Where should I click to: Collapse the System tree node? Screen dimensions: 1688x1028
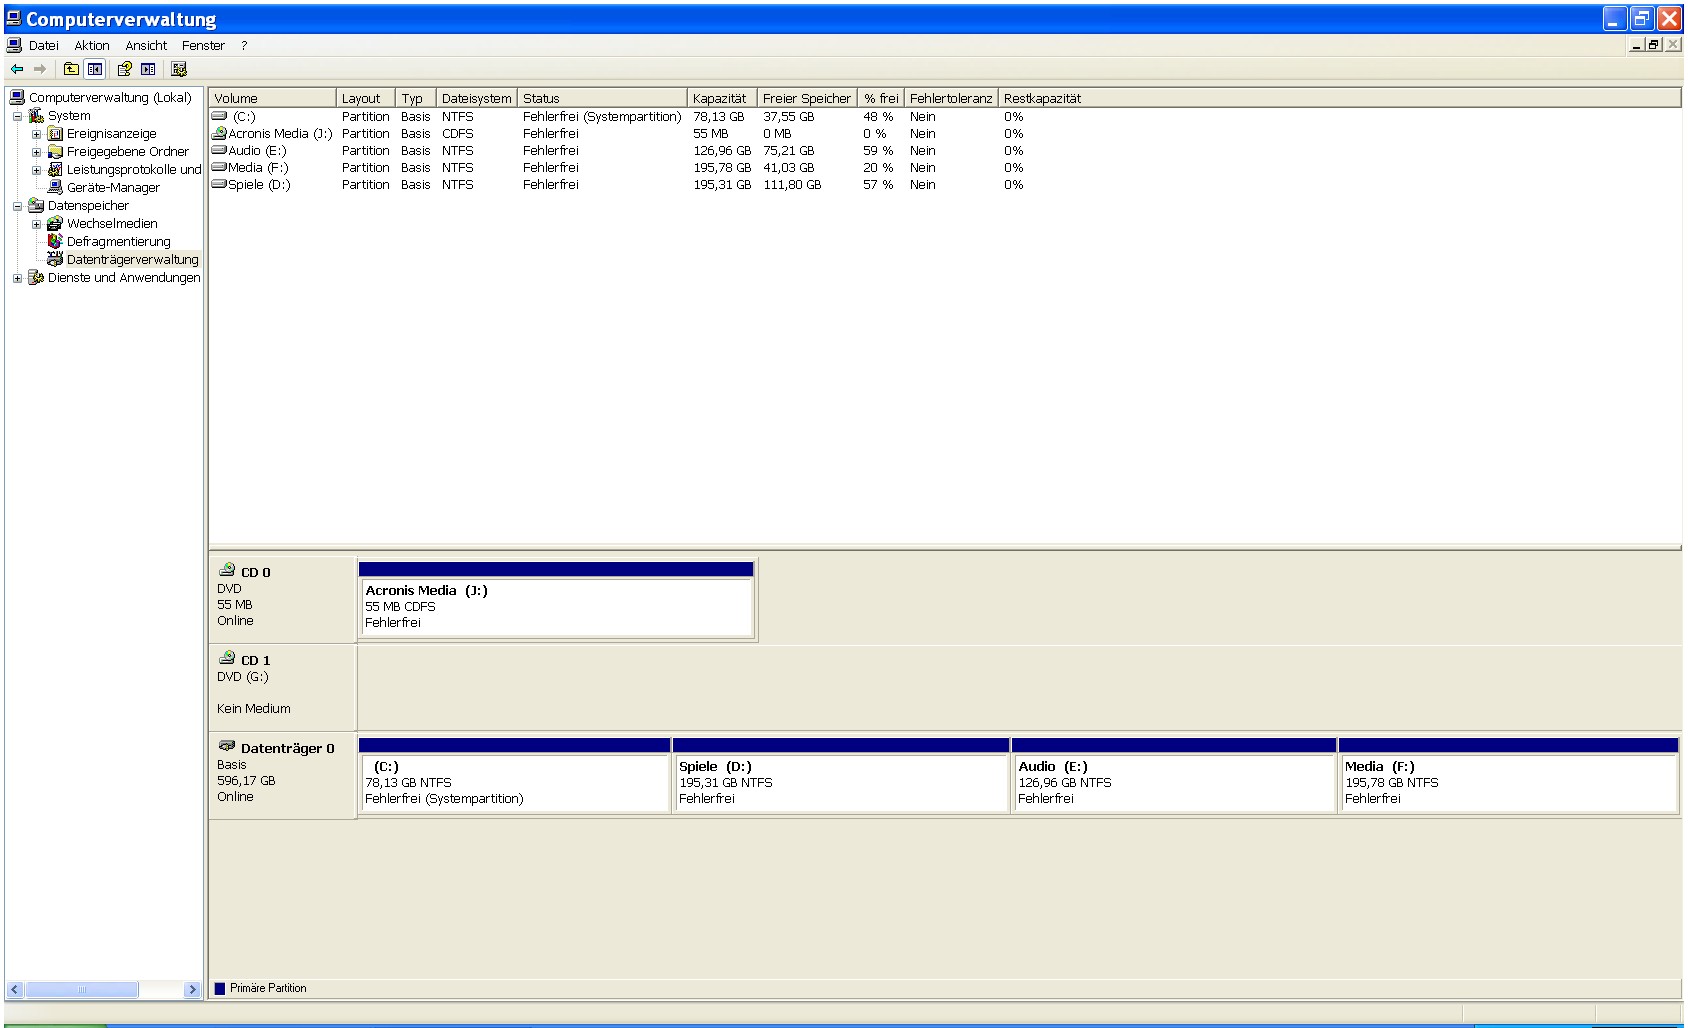[17, 116]
